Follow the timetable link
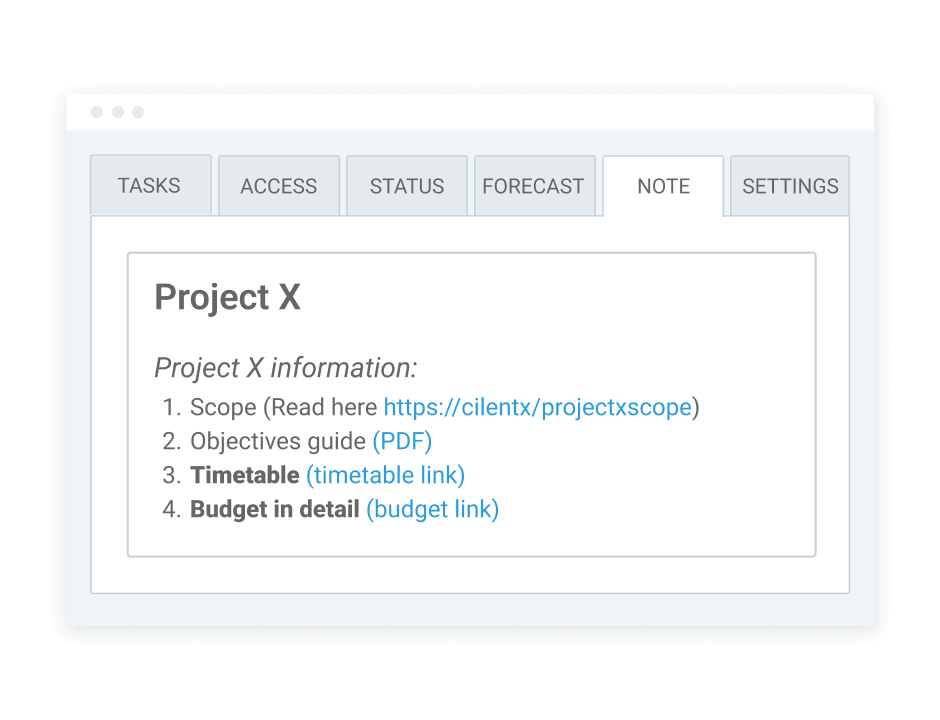 coord(385,475)
